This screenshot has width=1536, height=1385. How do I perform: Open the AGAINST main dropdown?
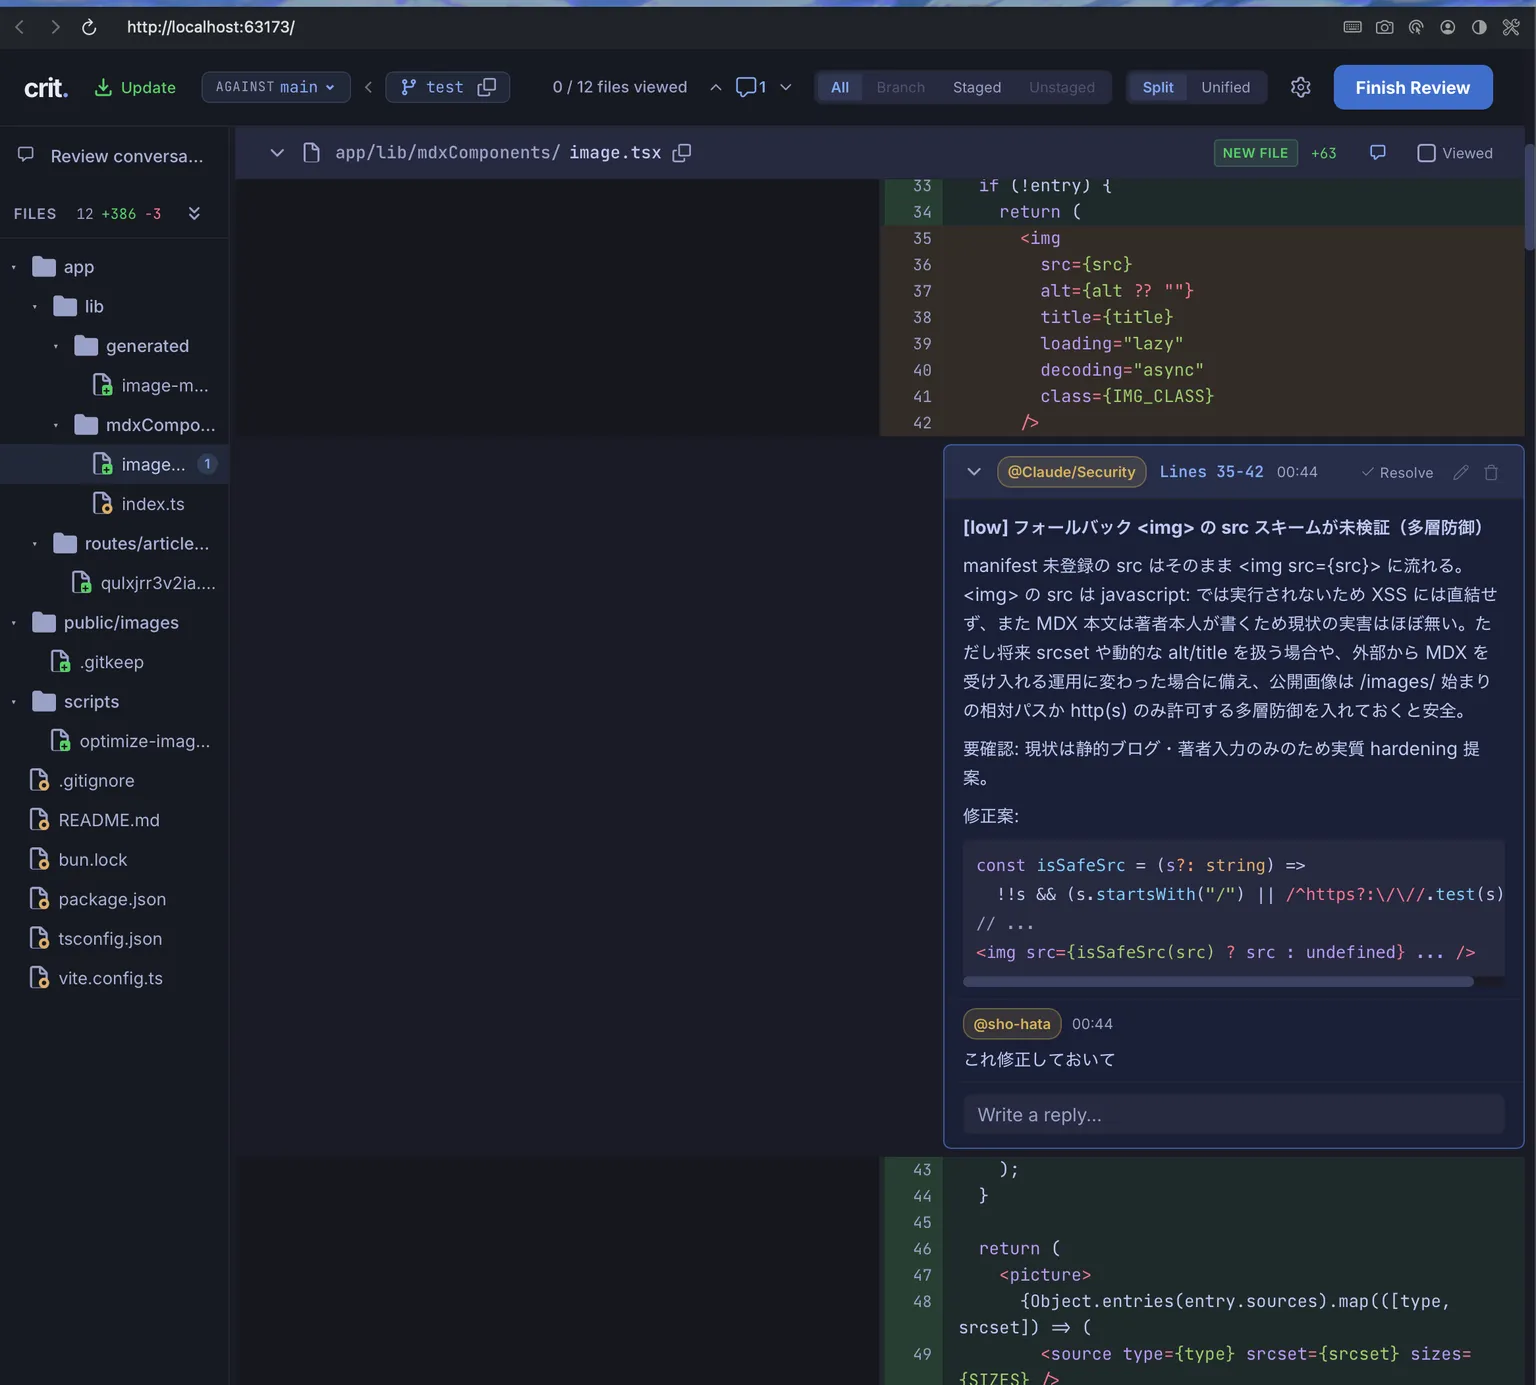276,87
